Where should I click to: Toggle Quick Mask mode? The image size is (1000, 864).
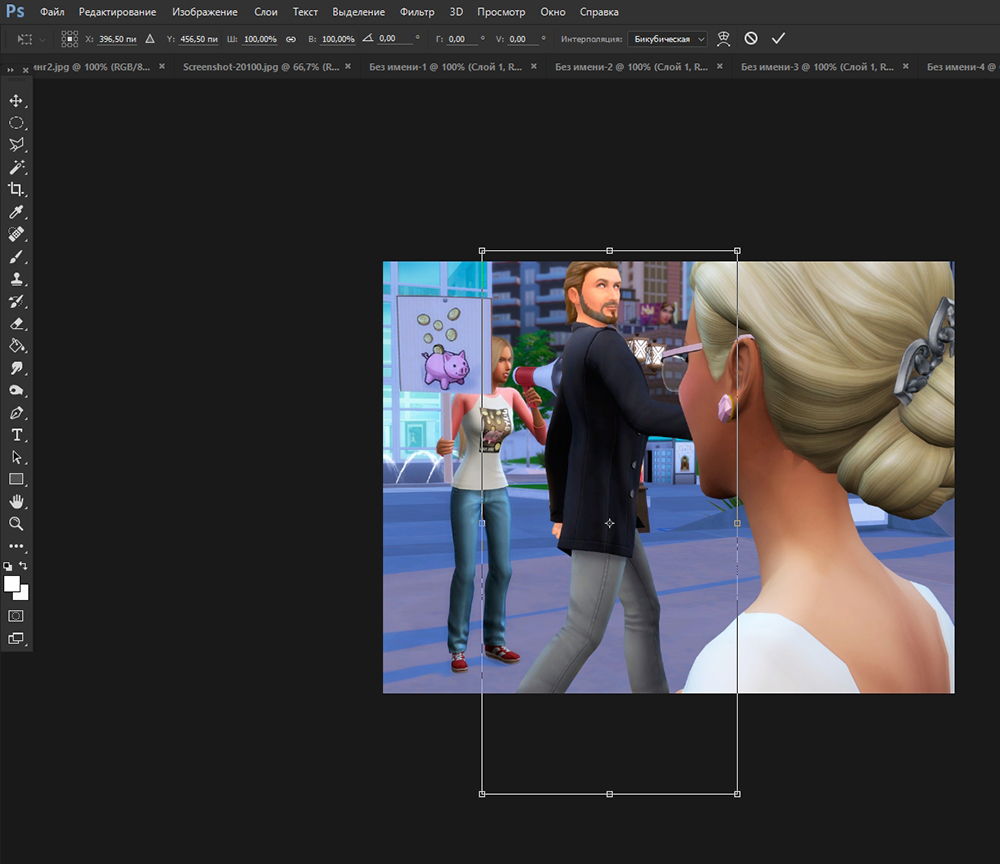click(16, 615)
